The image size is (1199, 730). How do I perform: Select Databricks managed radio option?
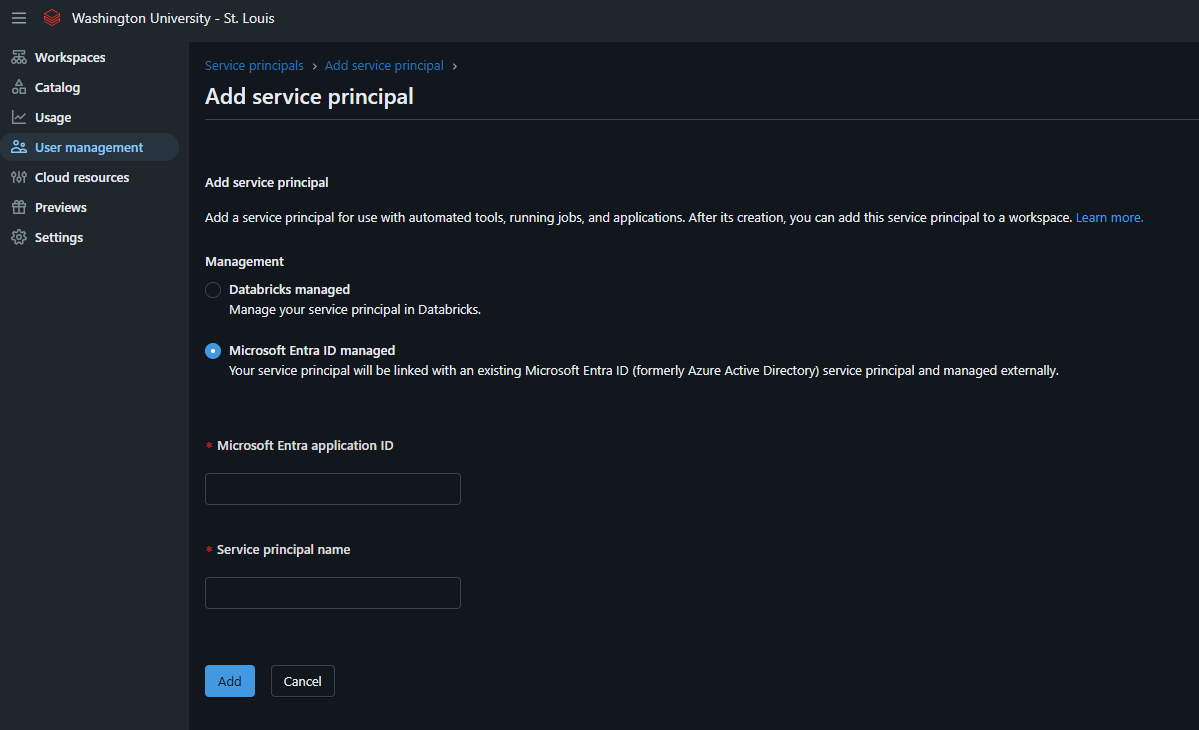213,290
